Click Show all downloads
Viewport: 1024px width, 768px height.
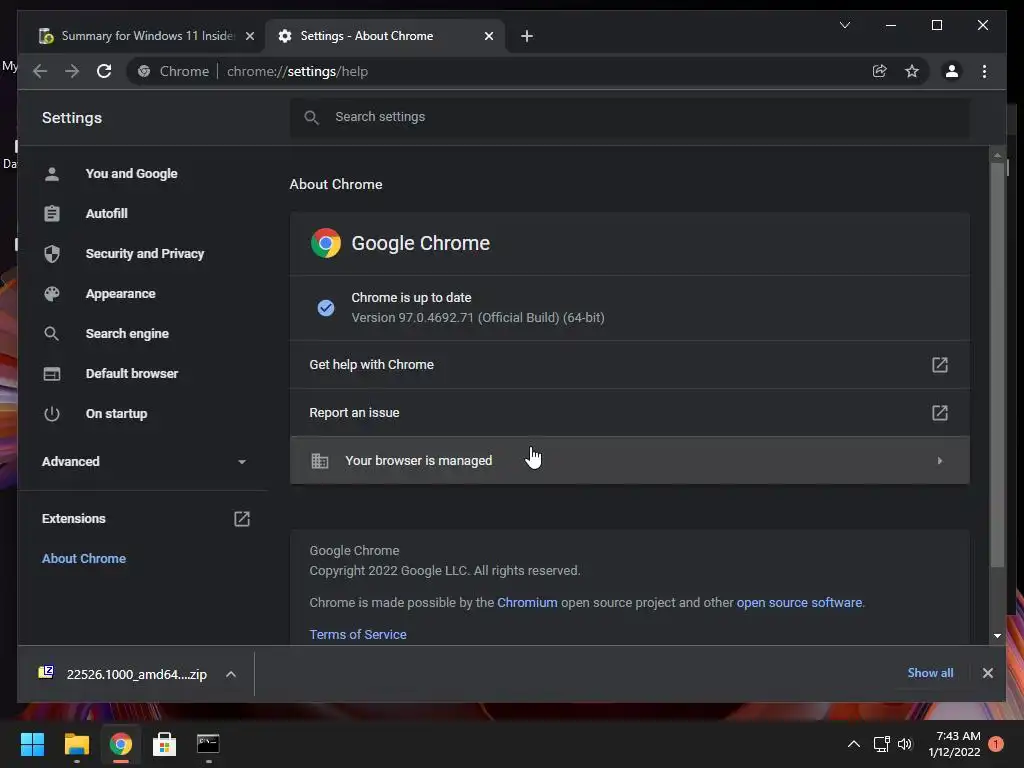(x=930, y=673)
